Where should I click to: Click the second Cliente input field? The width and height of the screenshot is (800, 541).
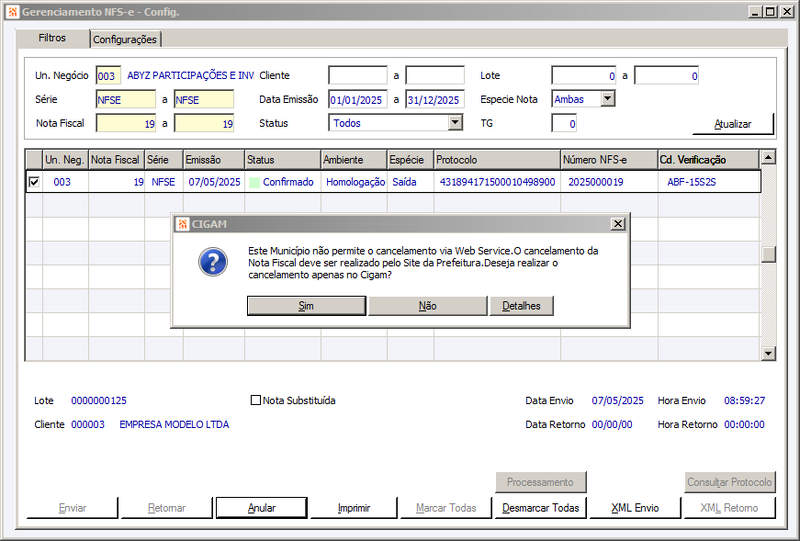click(x=435, y=75)
